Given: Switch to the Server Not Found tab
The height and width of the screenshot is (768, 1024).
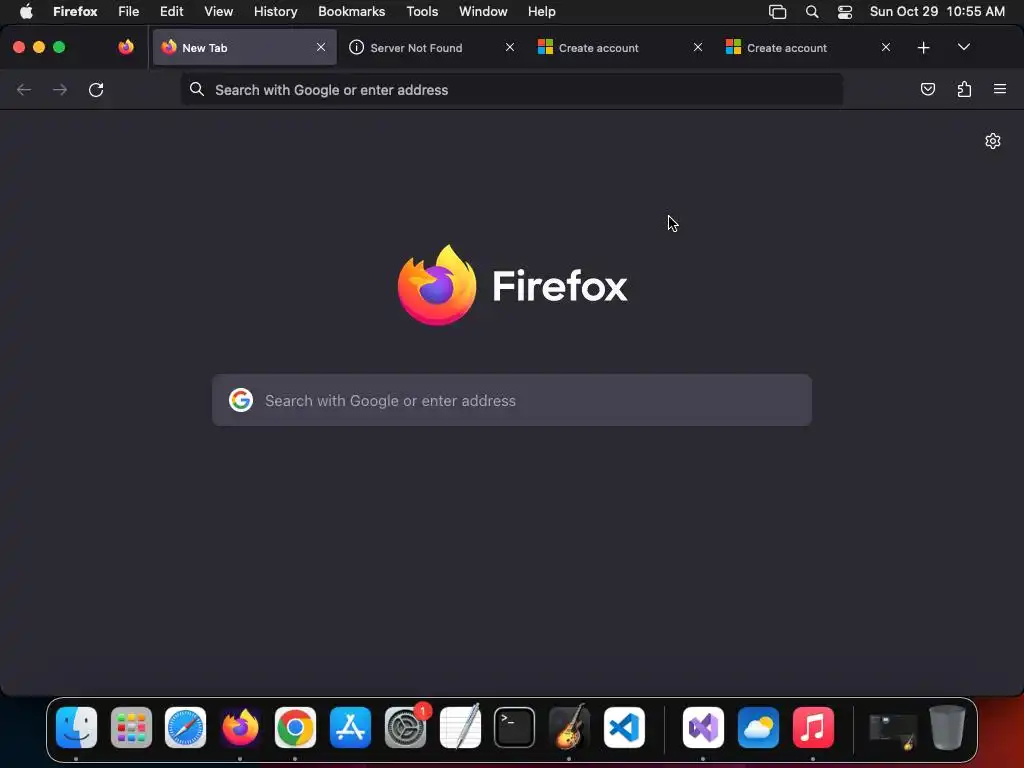Looking at the screenshot, I should point(432,47).
